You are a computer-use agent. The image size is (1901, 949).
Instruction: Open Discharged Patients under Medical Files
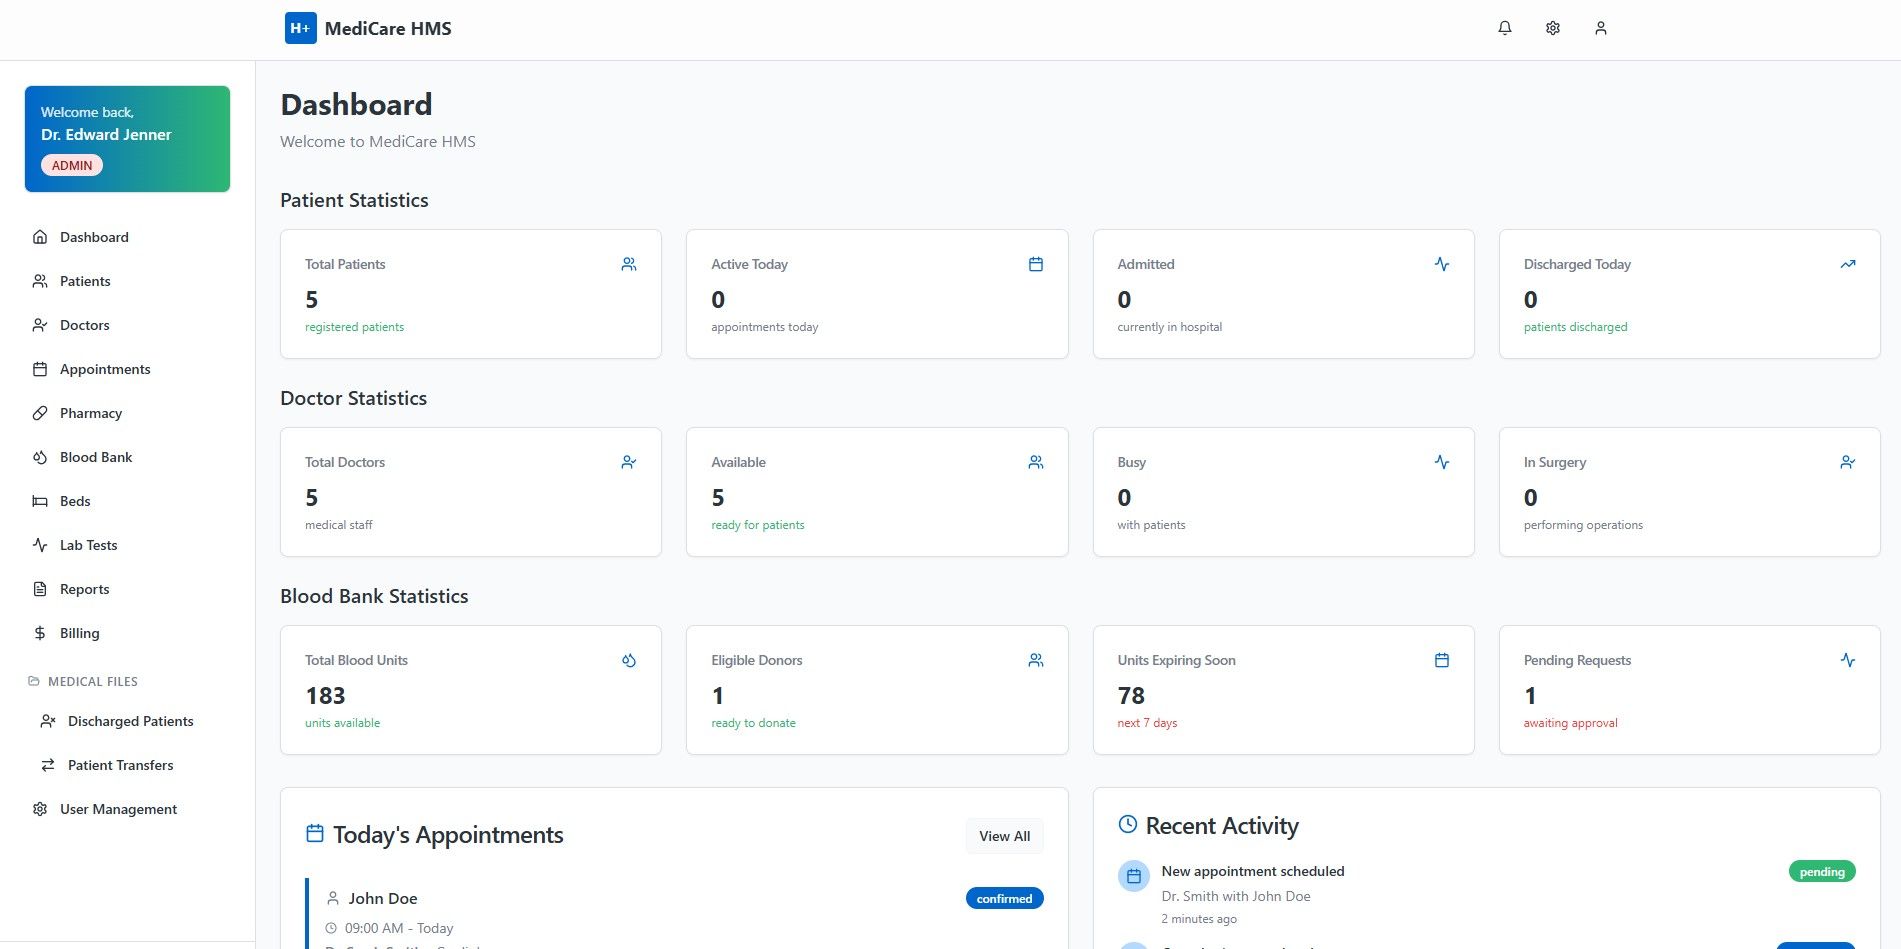(130, 721)
